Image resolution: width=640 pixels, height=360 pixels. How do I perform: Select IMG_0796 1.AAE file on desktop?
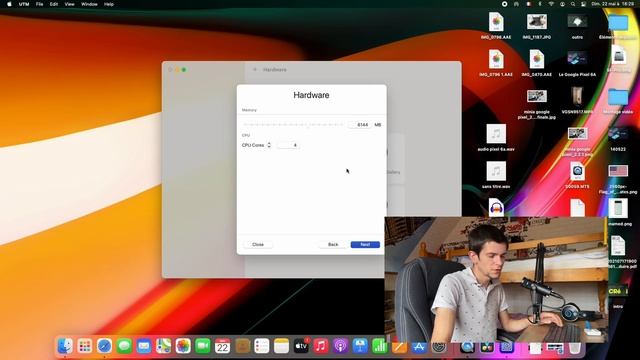point(496,63)
